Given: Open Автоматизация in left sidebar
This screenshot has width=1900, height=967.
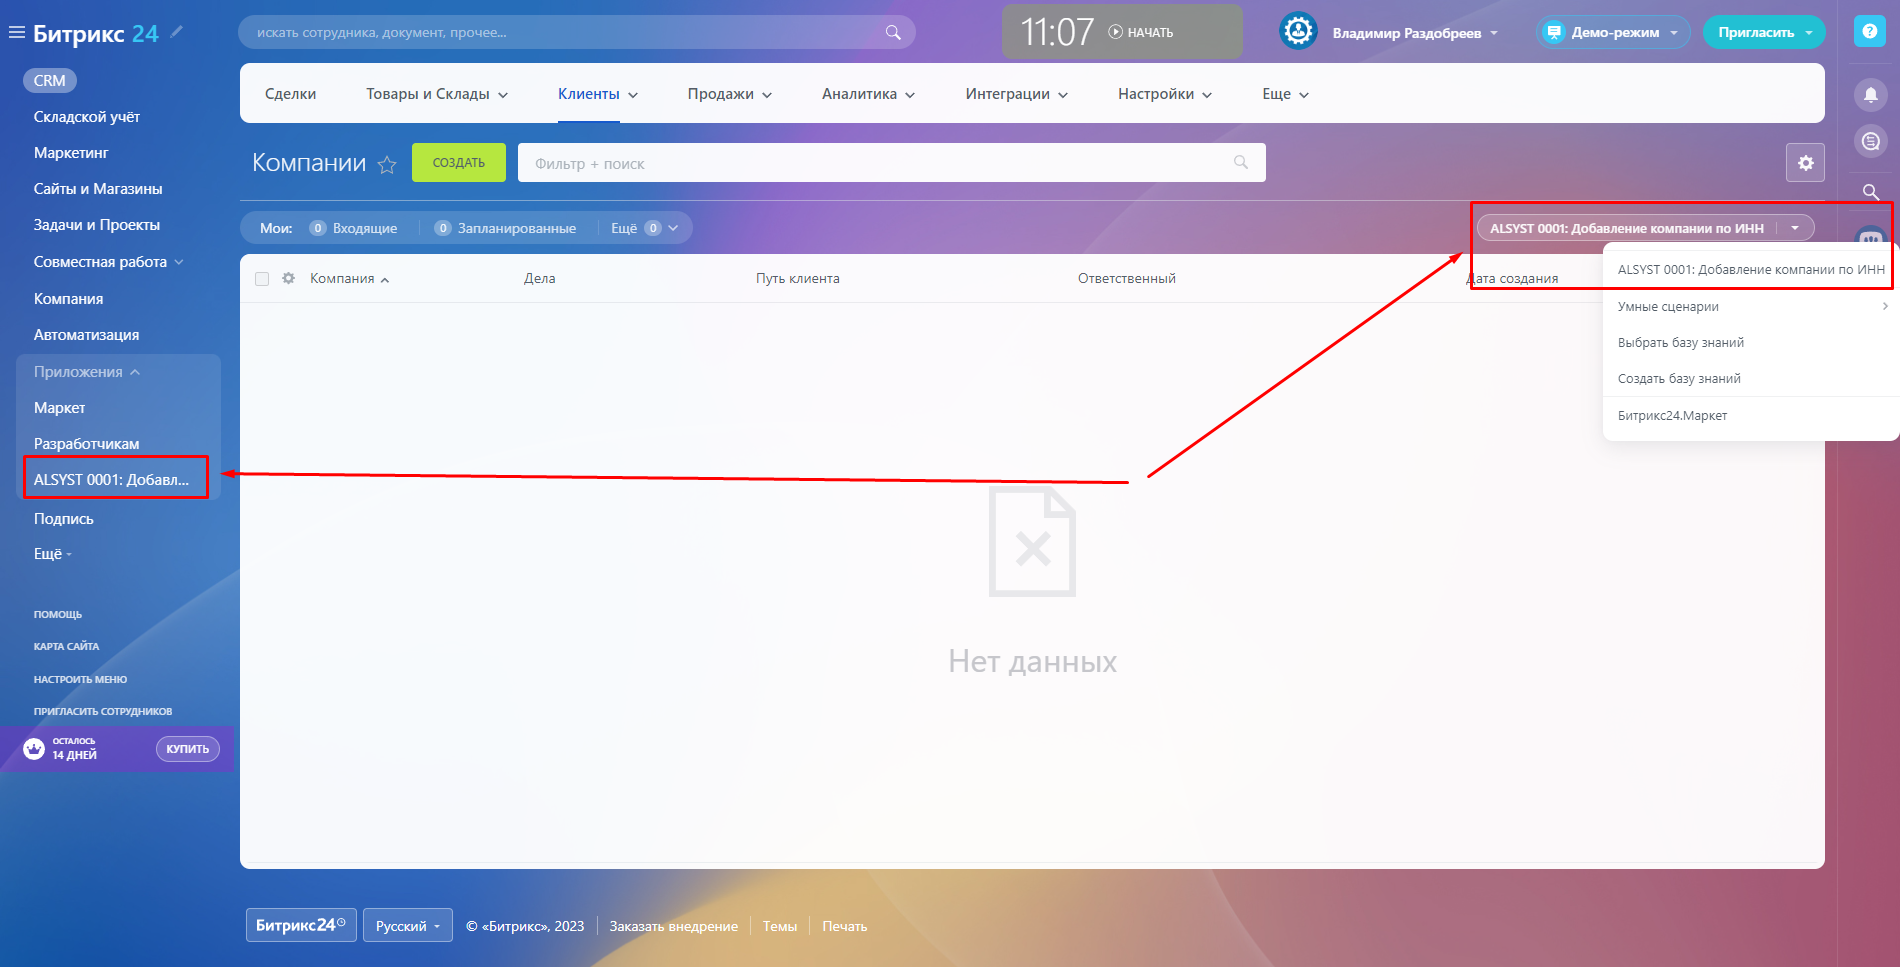Looking at the screenshot, I should [x=87, y=335].
